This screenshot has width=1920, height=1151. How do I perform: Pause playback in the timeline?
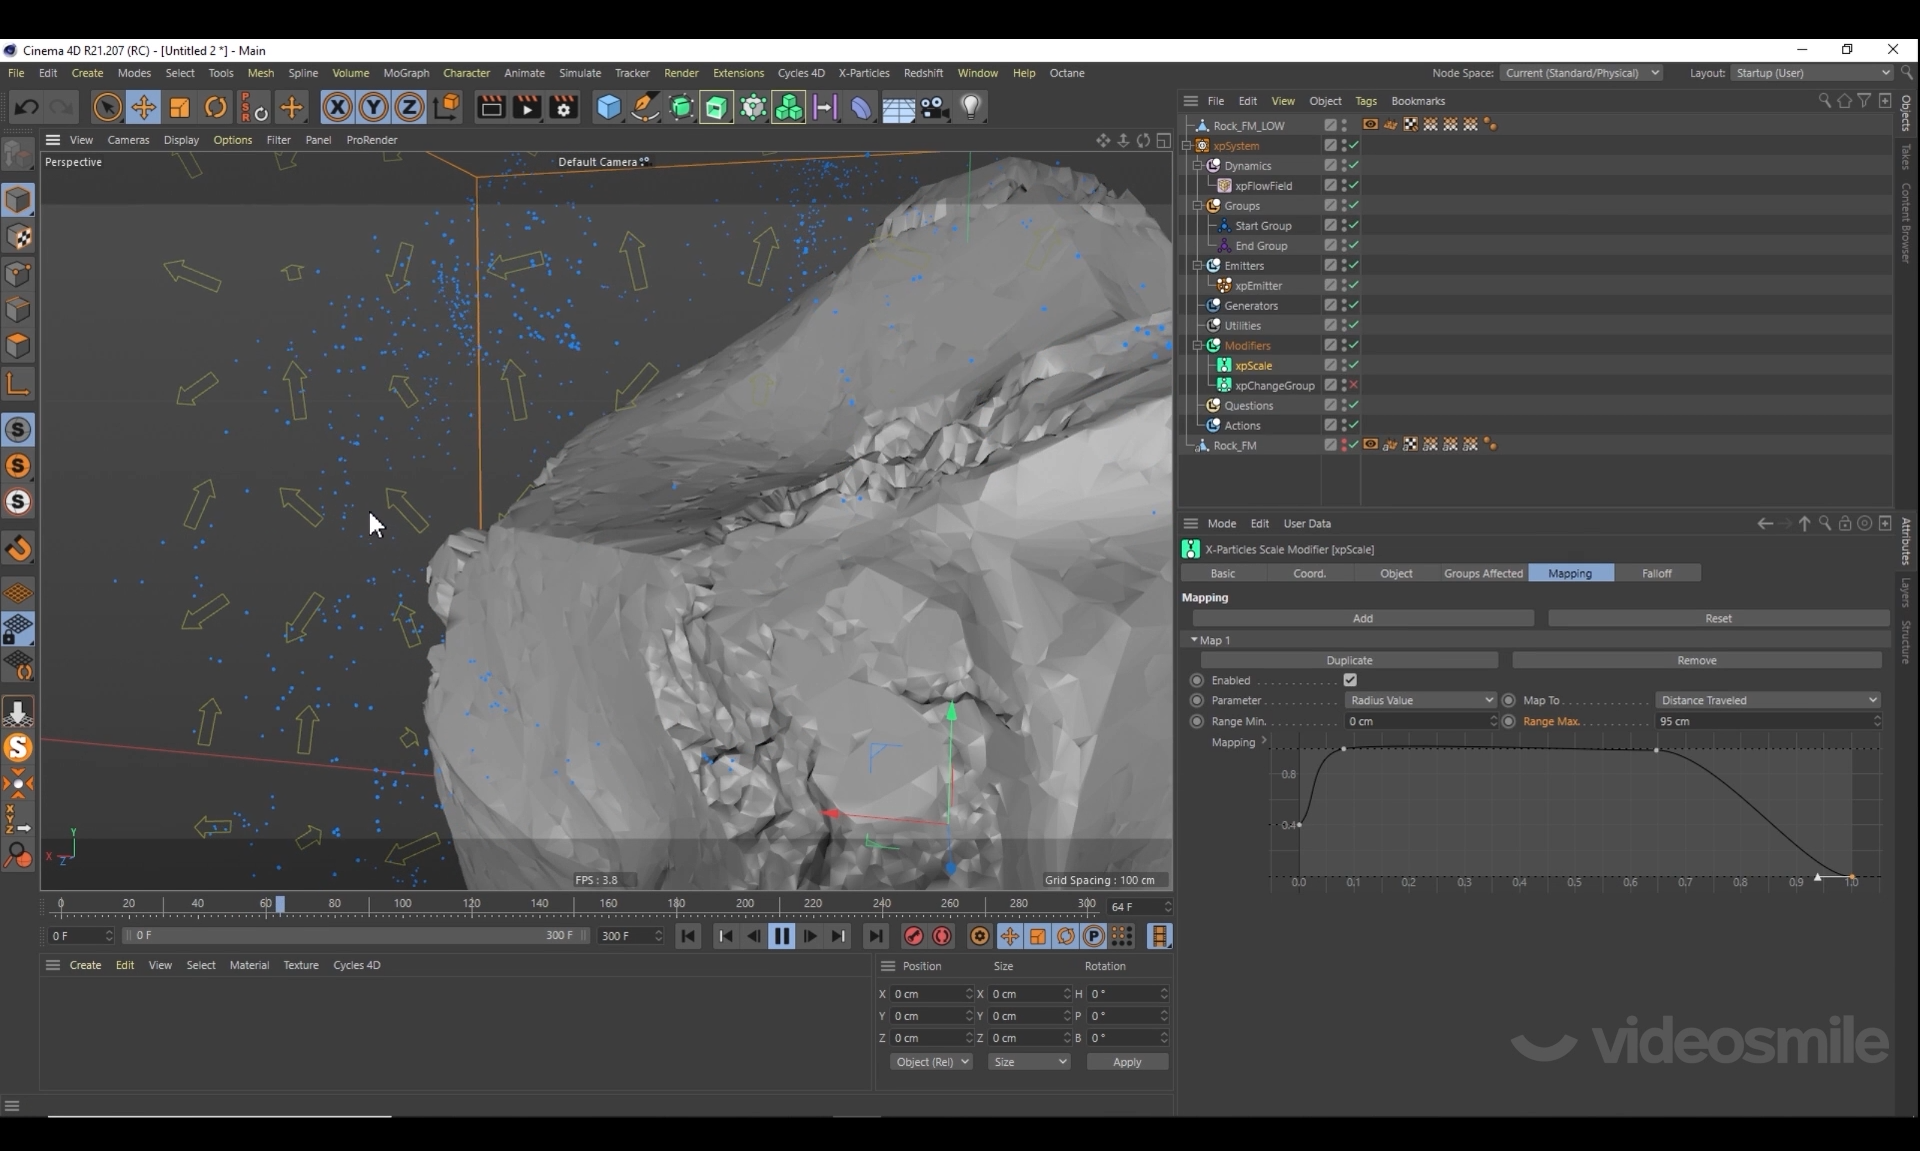point(782,936)
